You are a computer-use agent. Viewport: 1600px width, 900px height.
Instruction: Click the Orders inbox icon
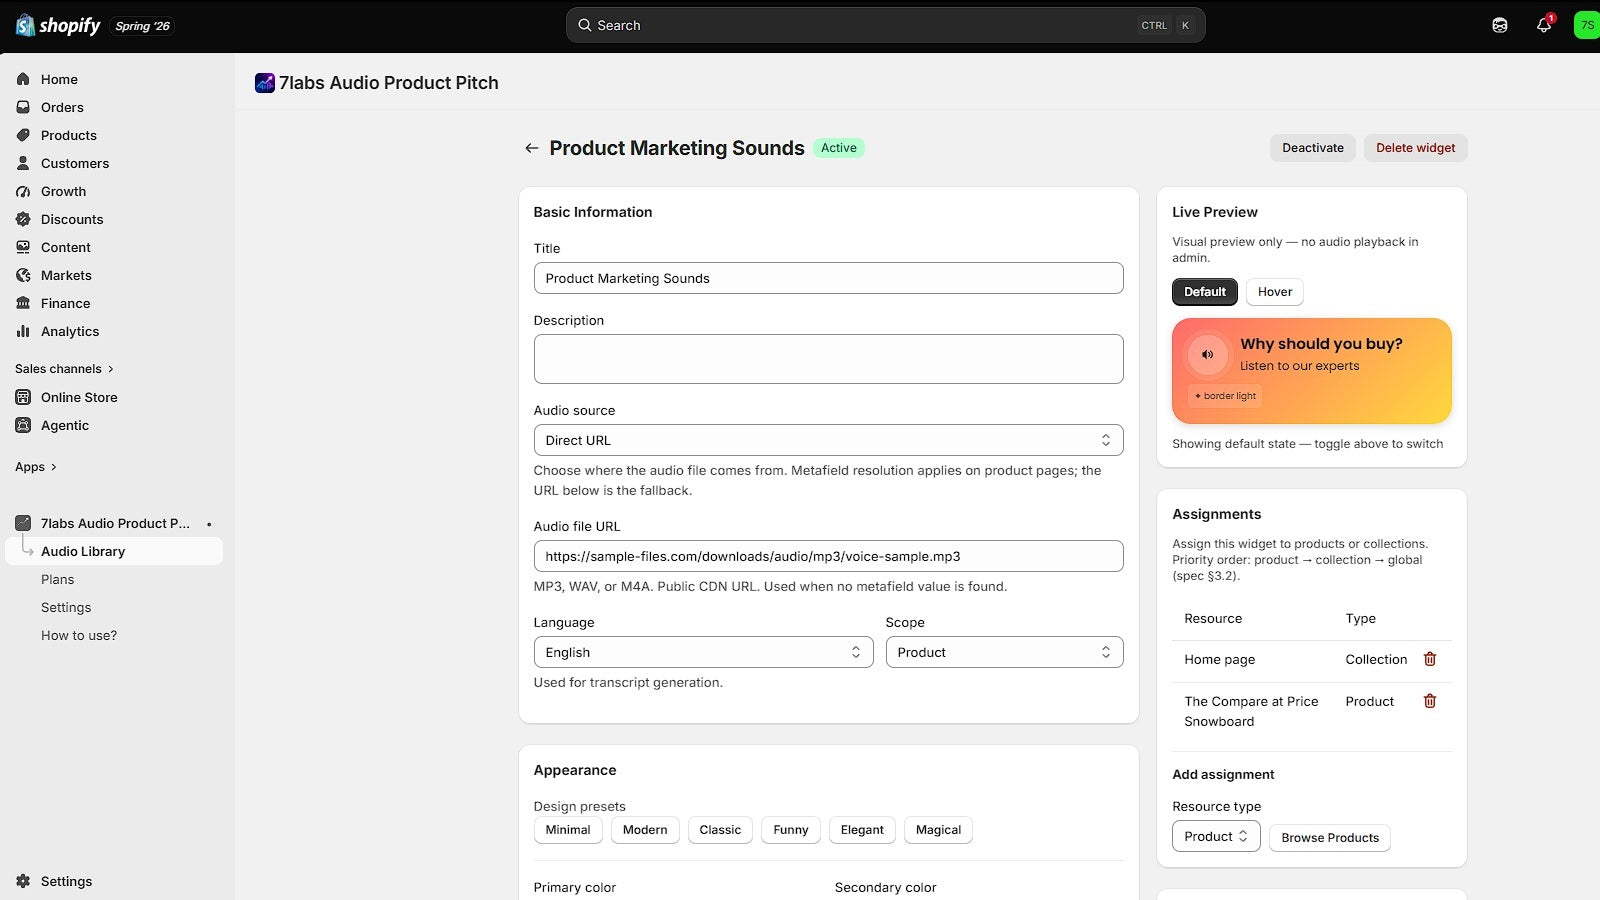click(x=23, y=107)
